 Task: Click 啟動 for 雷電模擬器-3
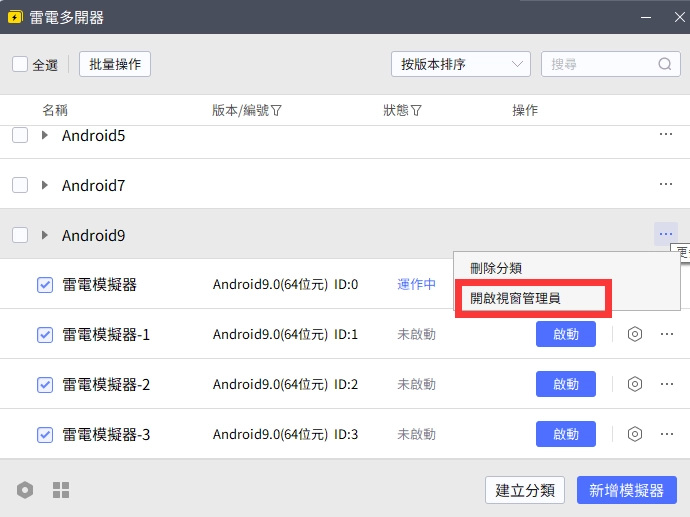coord(566,434)
